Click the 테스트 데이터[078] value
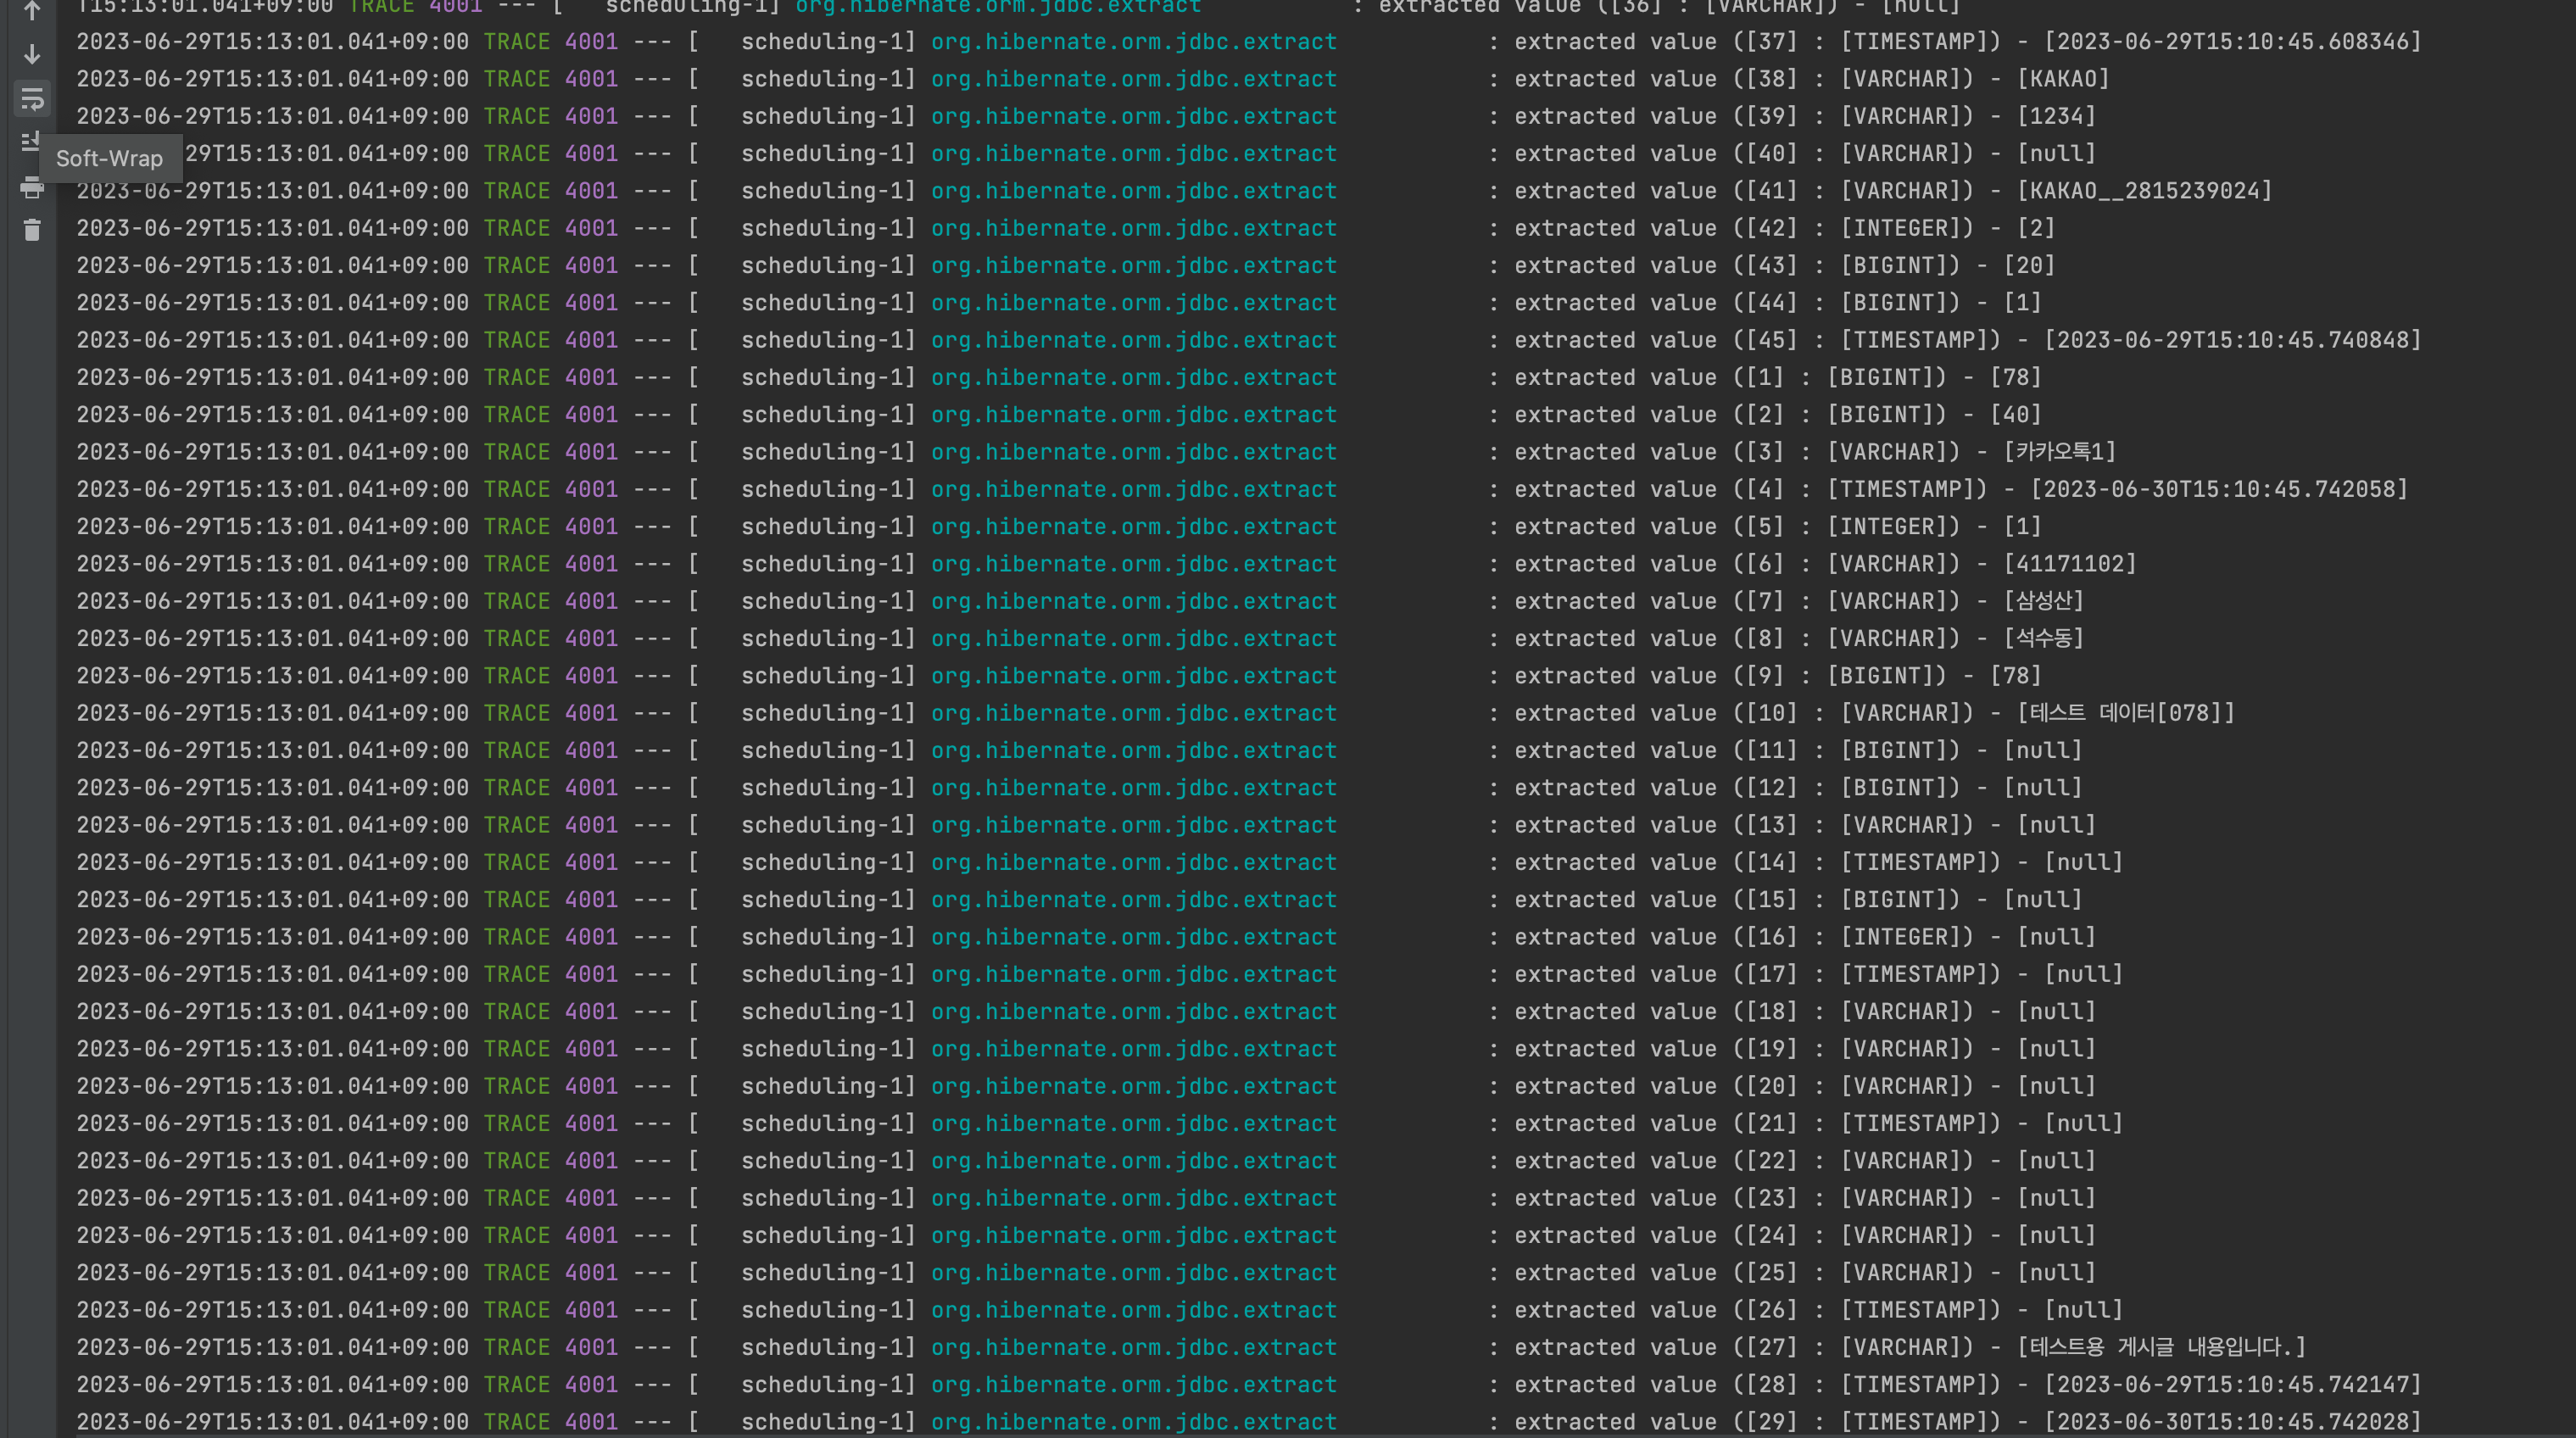 click(2125, 713)
